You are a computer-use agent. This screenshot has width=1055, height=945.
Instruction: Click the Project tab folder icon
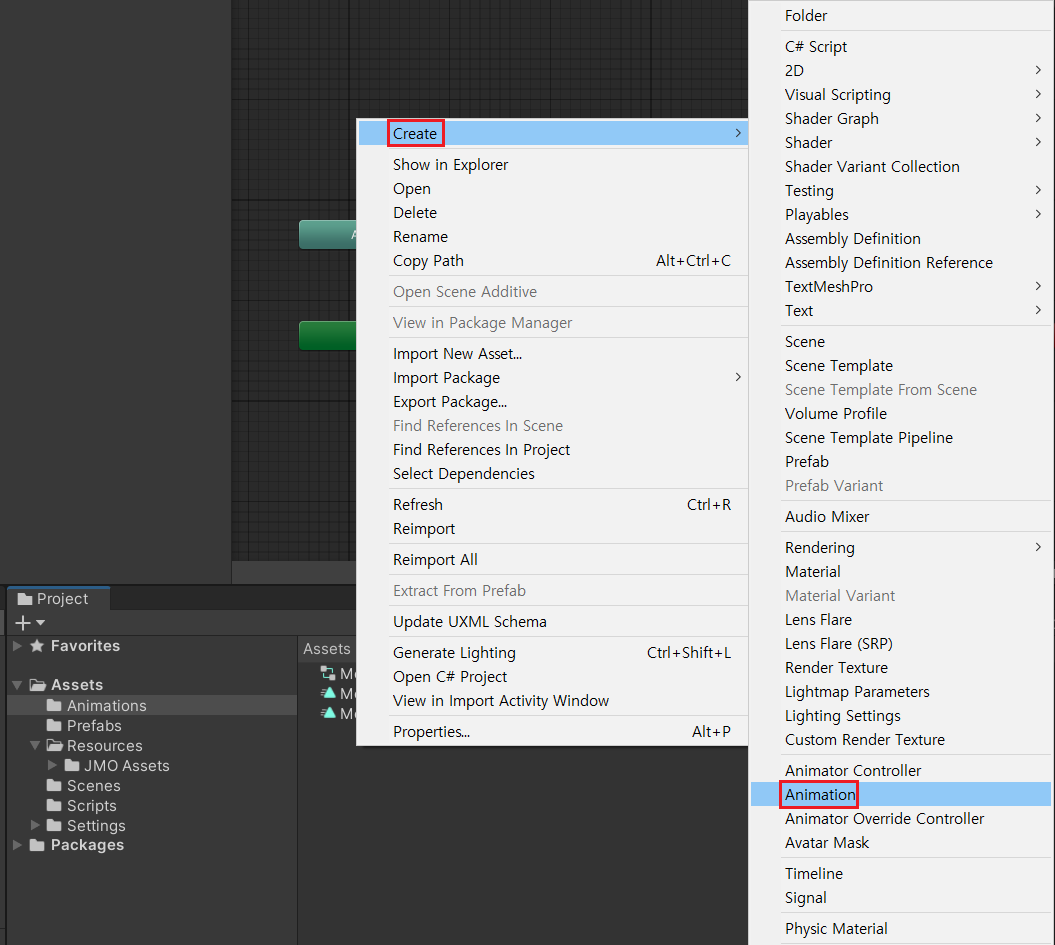point(25,599)
